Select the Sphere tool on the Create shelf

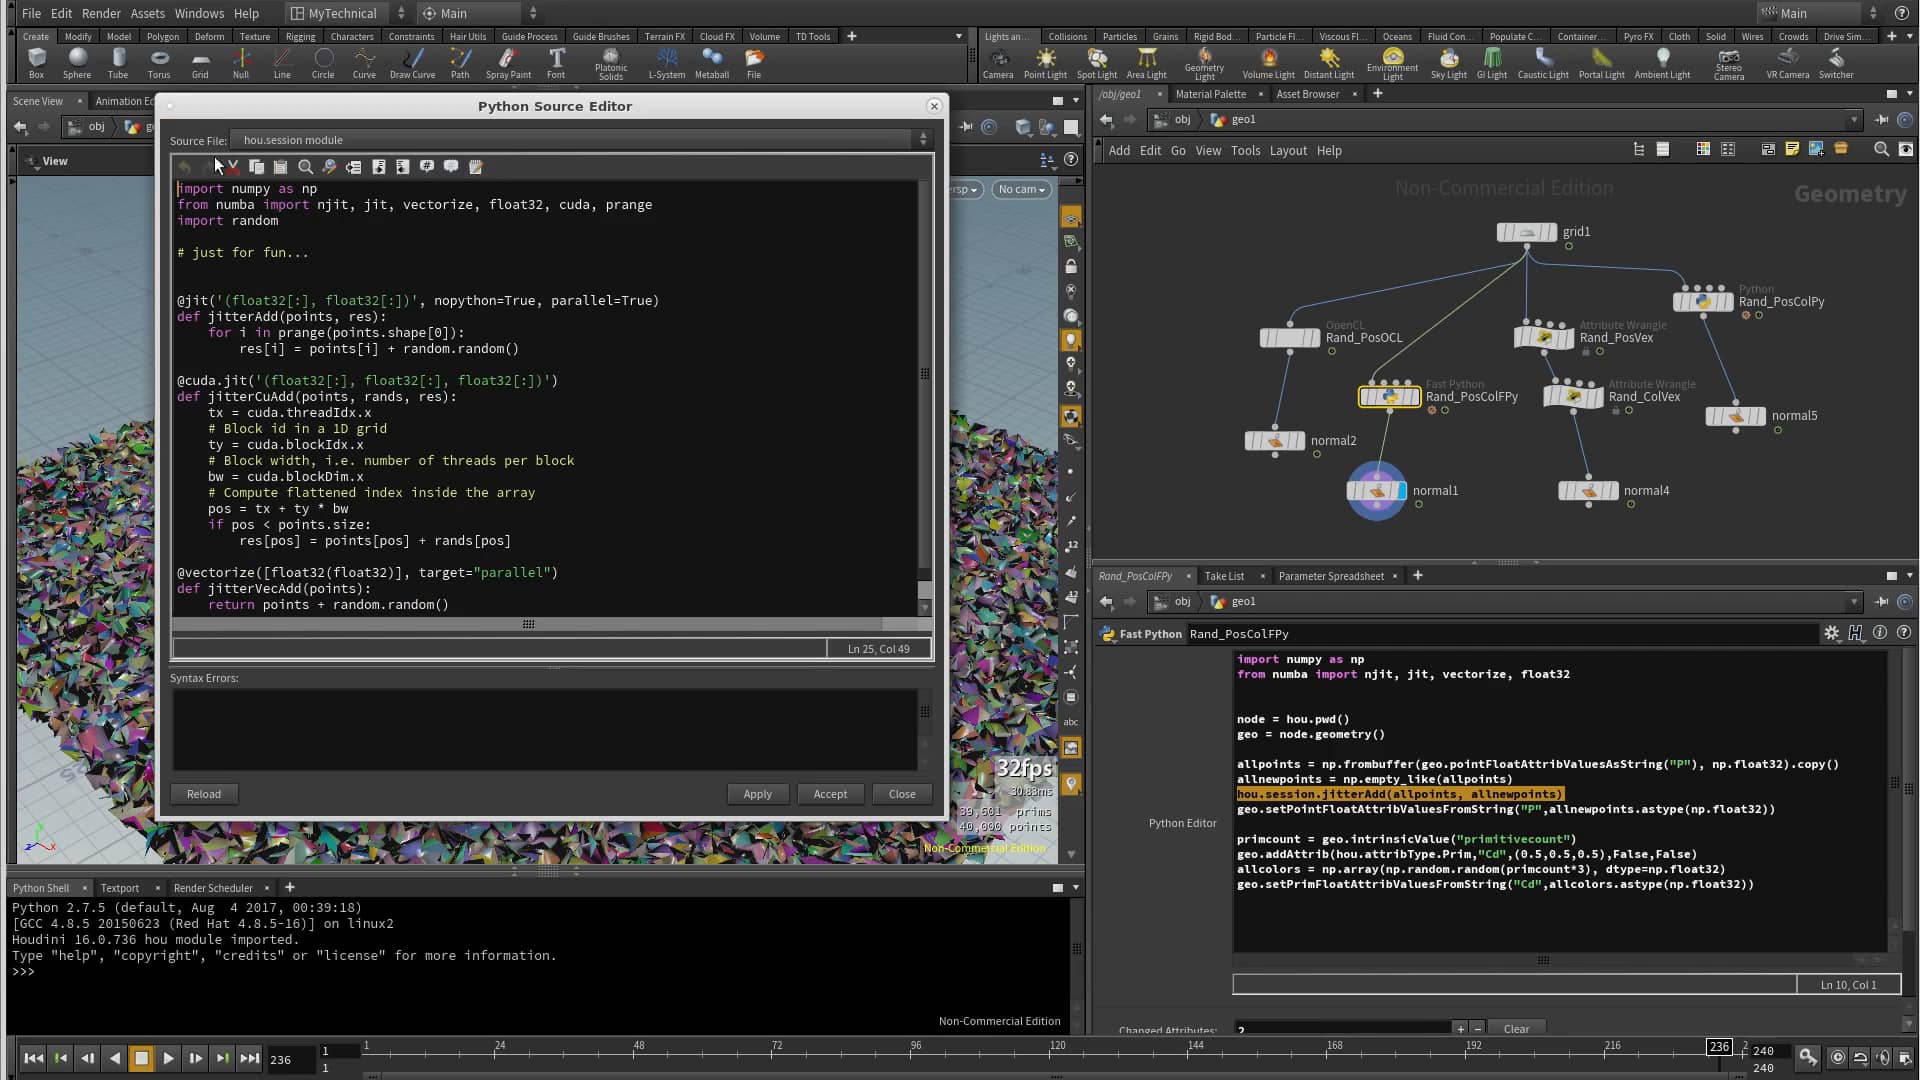[77, 62]
